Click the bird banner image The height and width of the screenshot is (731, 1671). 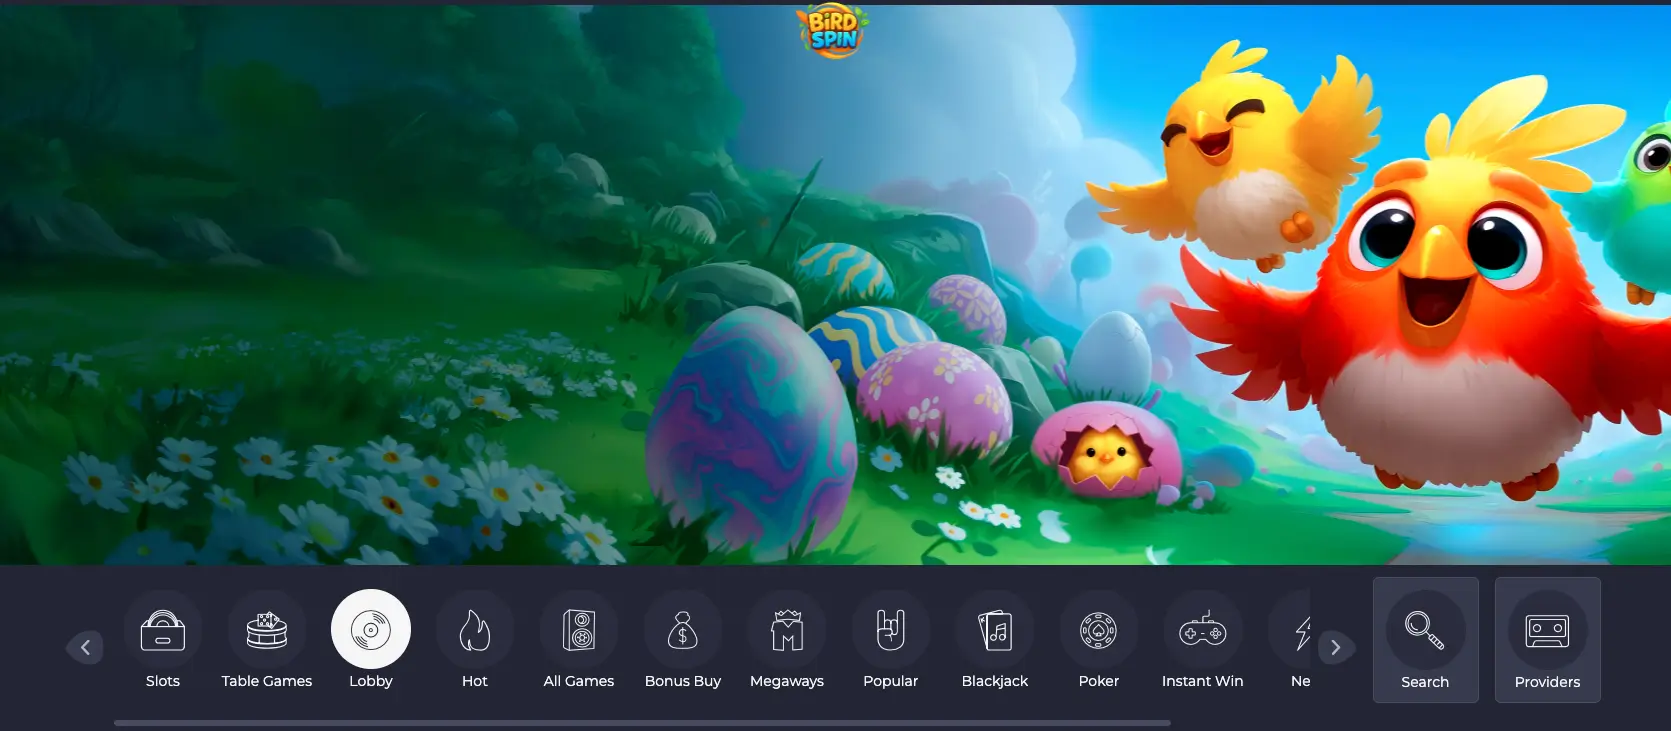click(x=835, y=285)
